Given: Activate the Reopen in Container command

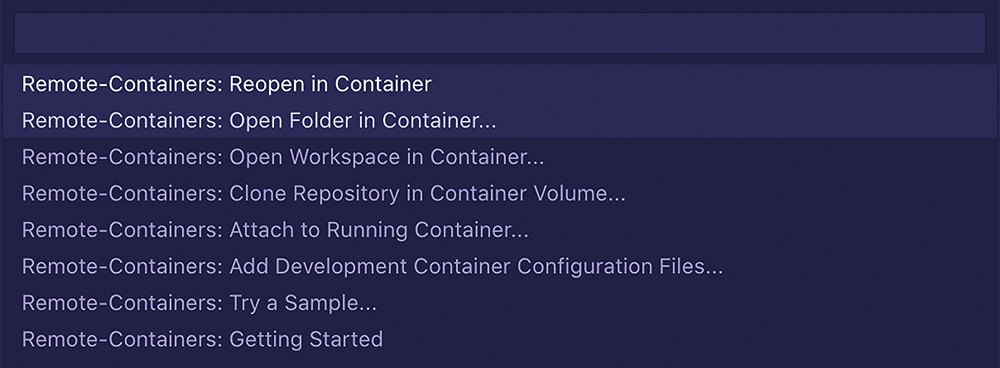Looking at the screenshot, I should click(500, 84).
